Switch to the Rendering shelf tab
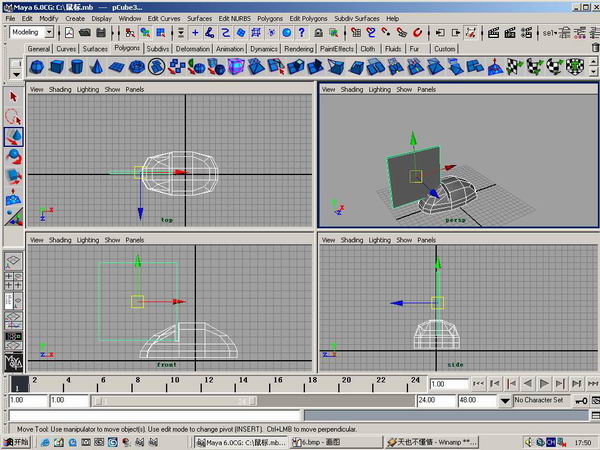This screenshot has height=450, width=600. click(299, 49)
